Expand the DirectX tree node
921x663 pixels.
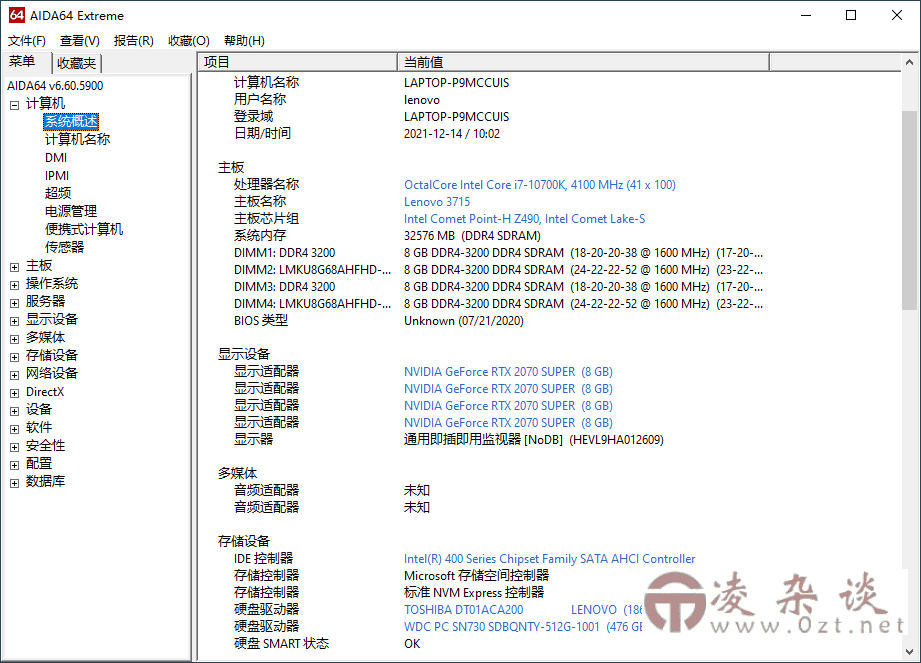tap(15, 393)
